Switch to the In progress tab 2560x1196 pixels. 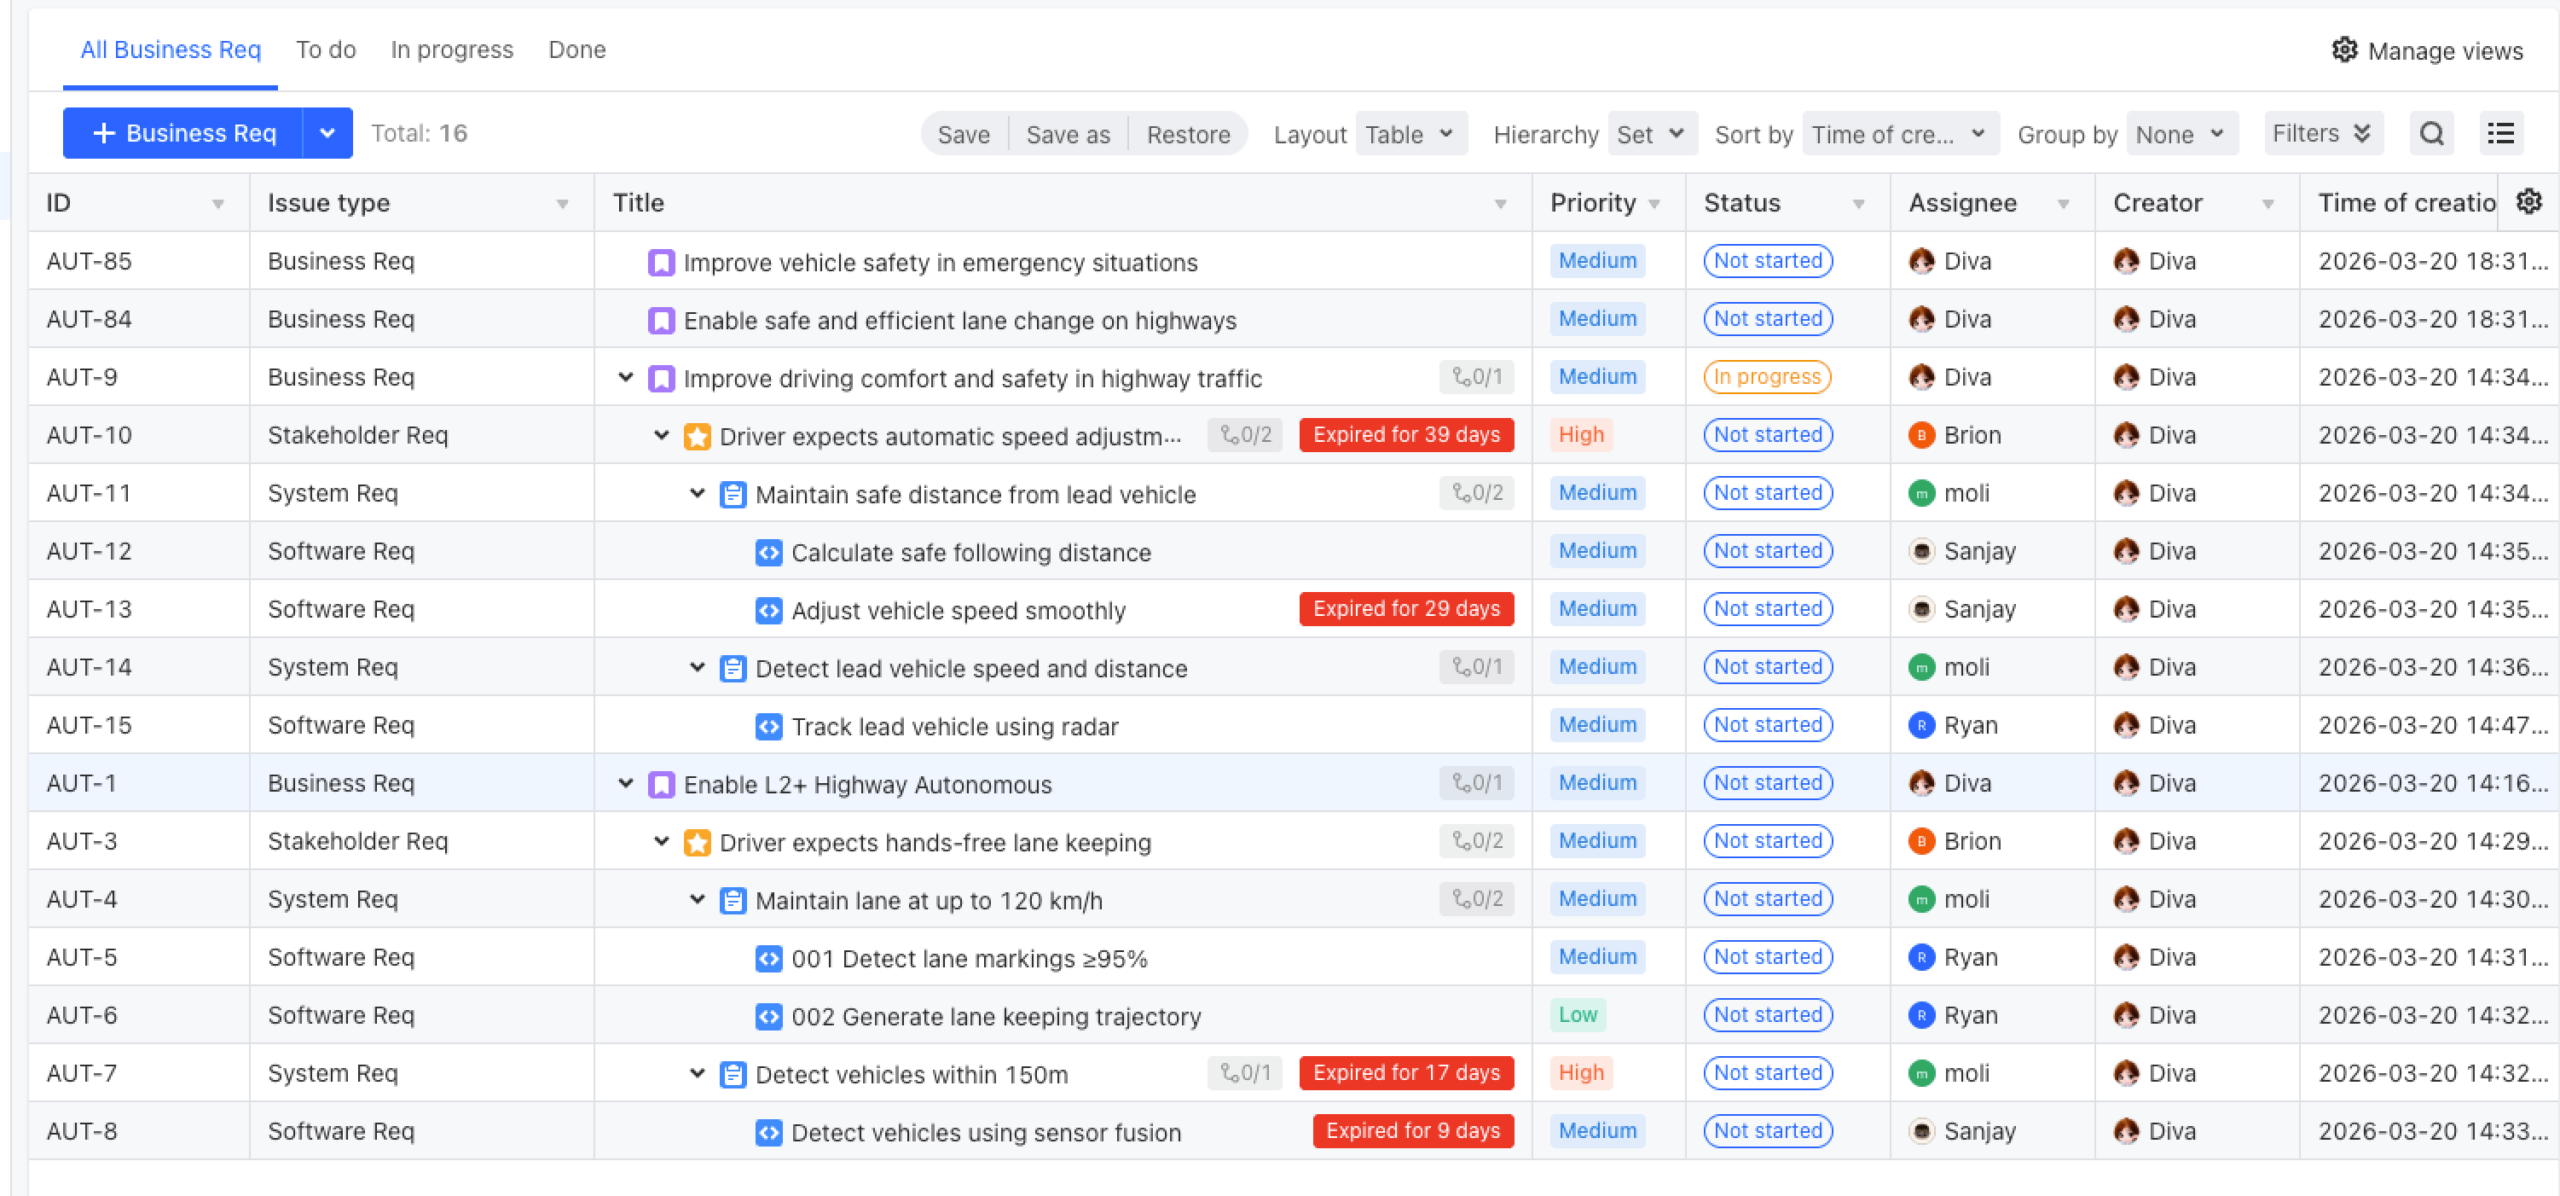(451, 50)
